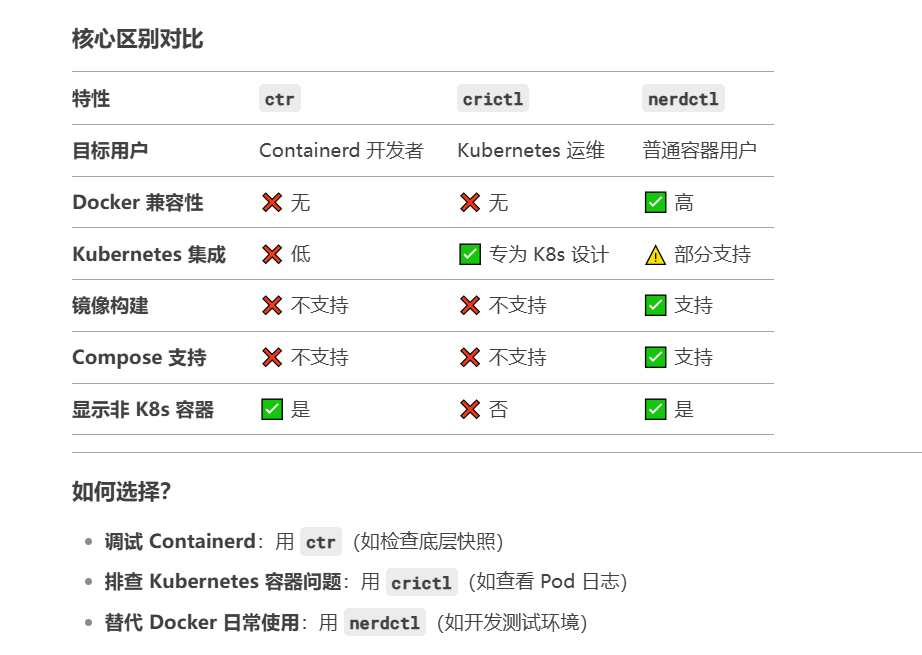922x655 pixels.
Task: Click green check in nerdctl Docker 兼容性 cell
Action: tap(655, 202)
